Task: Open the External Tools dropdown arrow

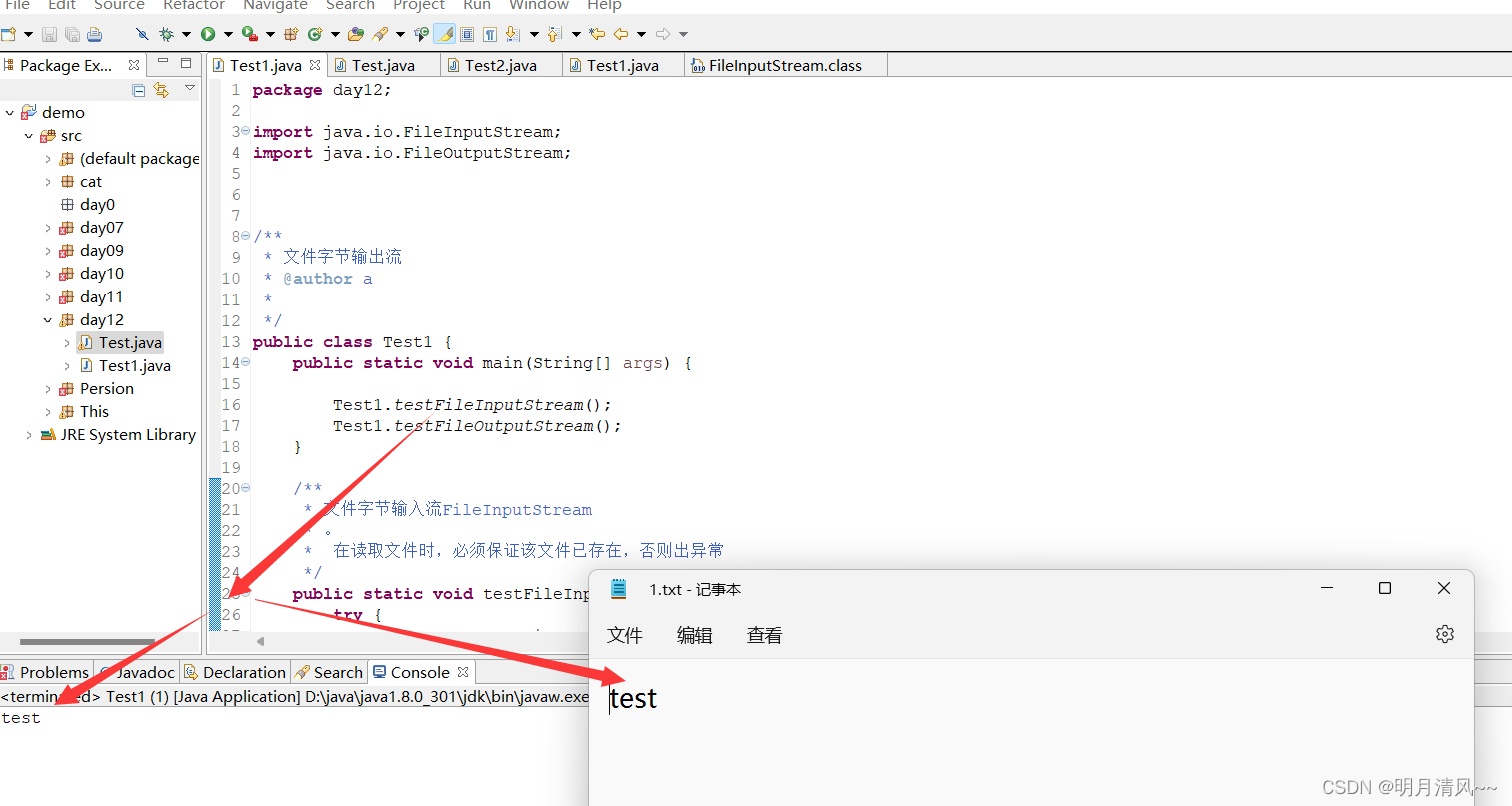Action: point(270,34)
